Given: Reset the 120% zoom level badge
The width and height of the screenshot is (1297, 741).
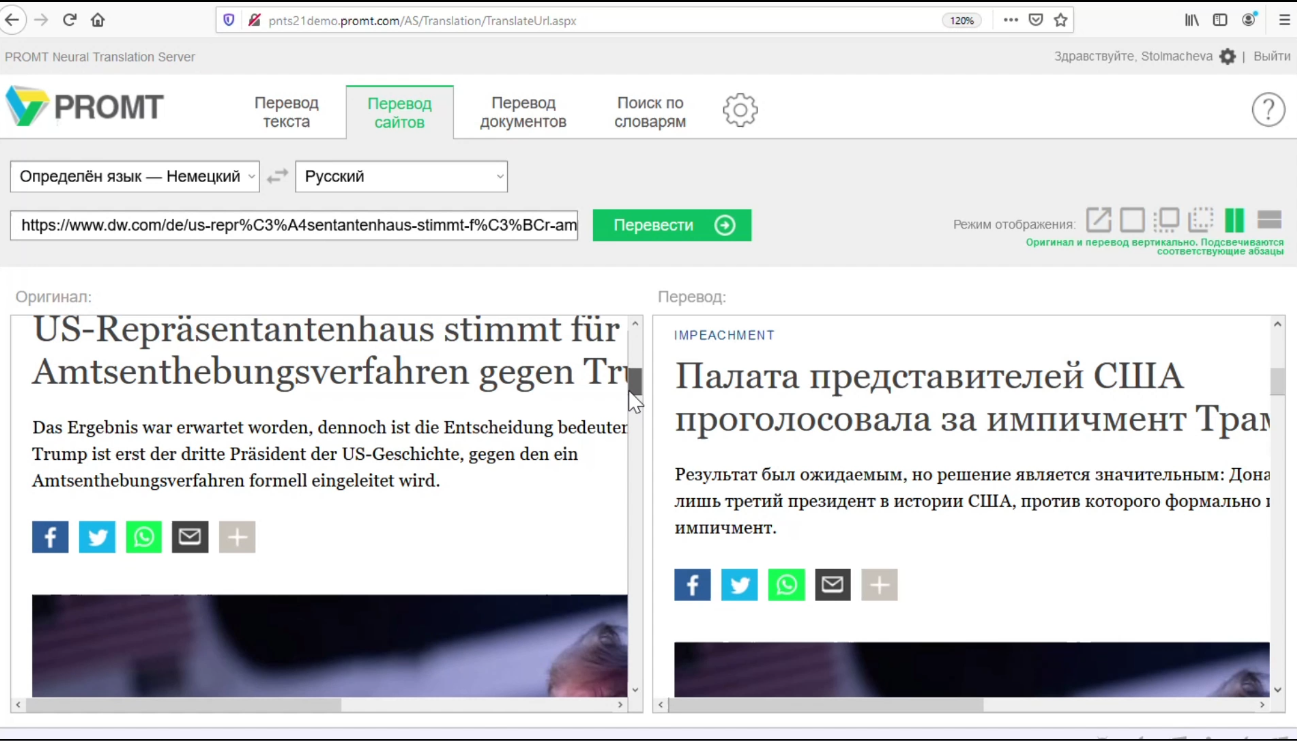Looking at the screenshot, I should [x=962, y=20].
